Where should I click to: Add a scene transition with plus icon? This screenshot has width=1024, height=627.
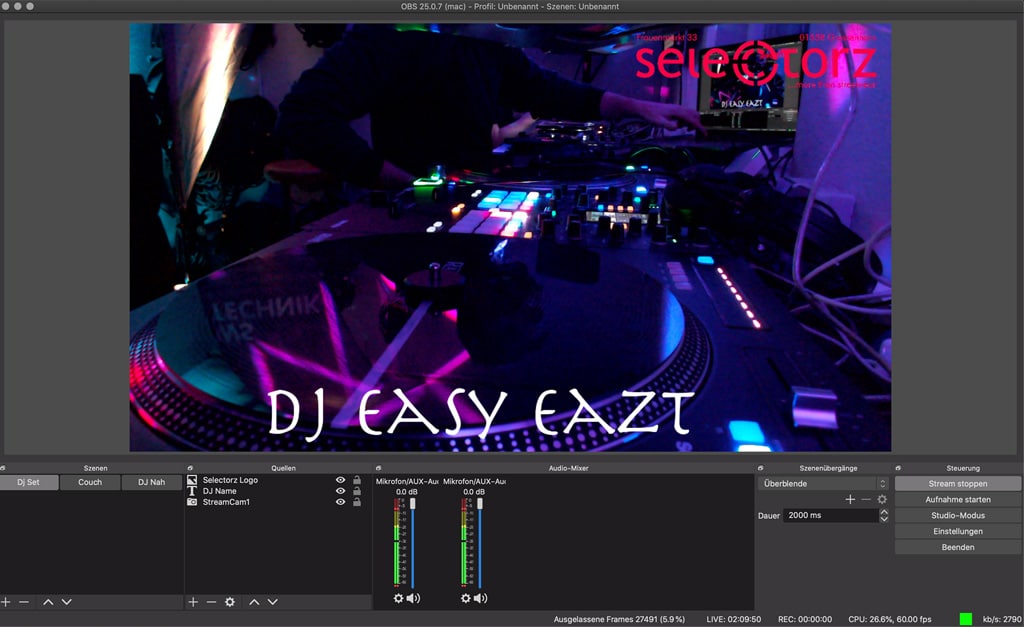850,499
